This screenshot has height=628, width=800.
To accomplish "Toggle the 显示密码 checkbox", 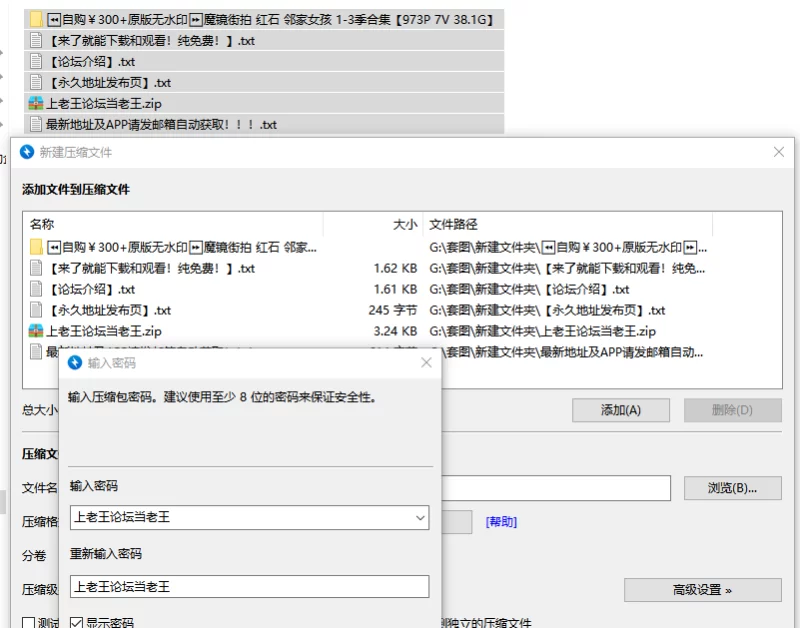I will pyautogui.click(x=76, y=623).
